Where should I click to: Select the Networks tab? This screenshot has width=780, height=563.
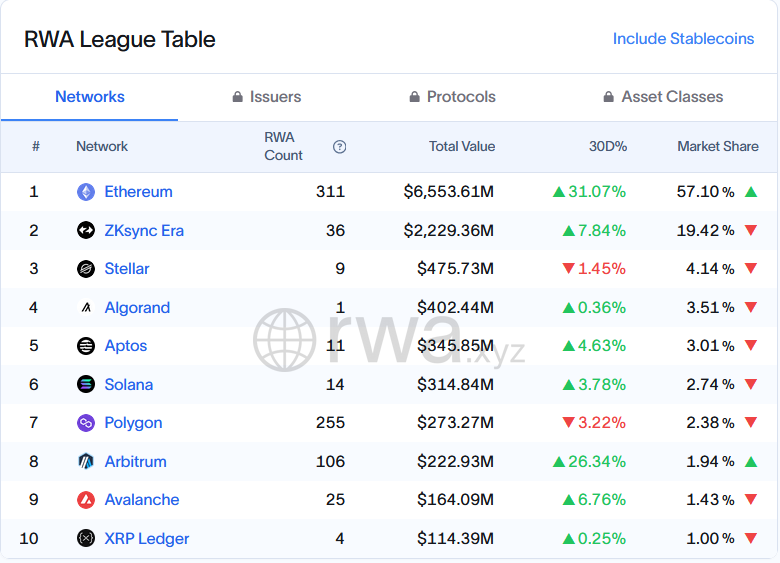pyautogui.click(x=90, y=97)
